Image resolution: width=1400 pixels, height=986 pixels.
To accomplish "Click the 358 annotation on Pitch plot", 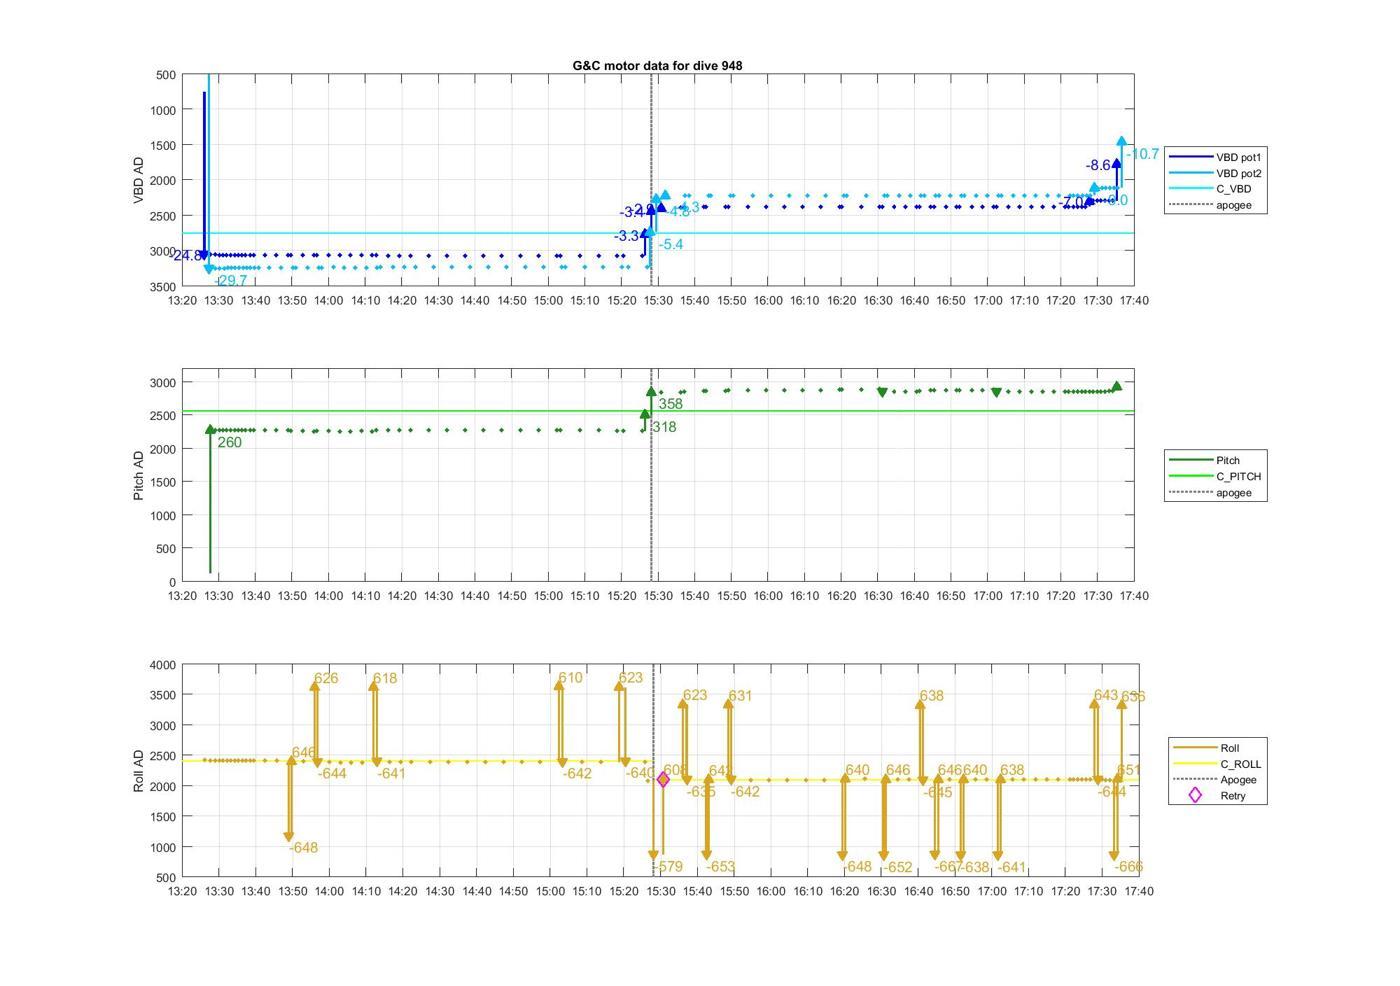I will coord(671,405).
